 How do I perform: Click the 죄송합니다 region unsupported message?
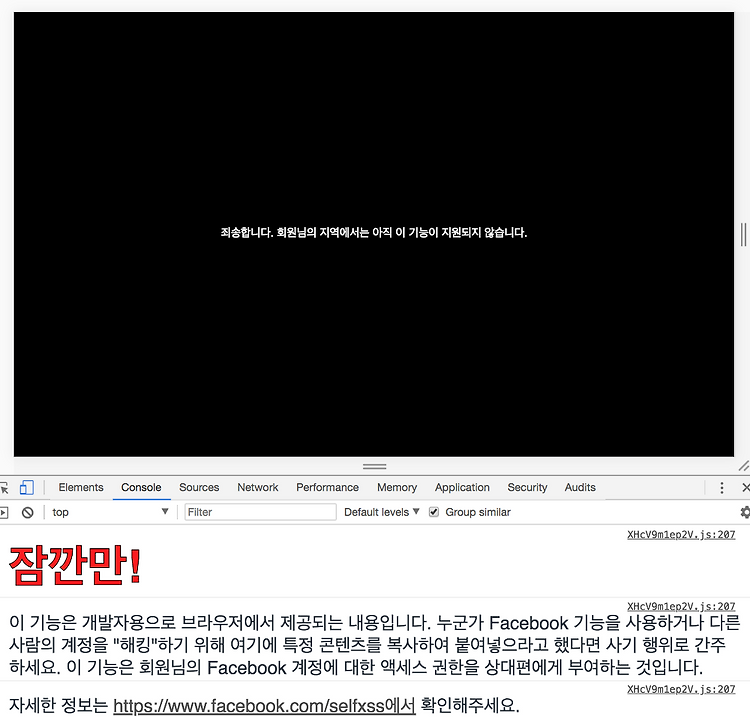click(x=374, y=233)
